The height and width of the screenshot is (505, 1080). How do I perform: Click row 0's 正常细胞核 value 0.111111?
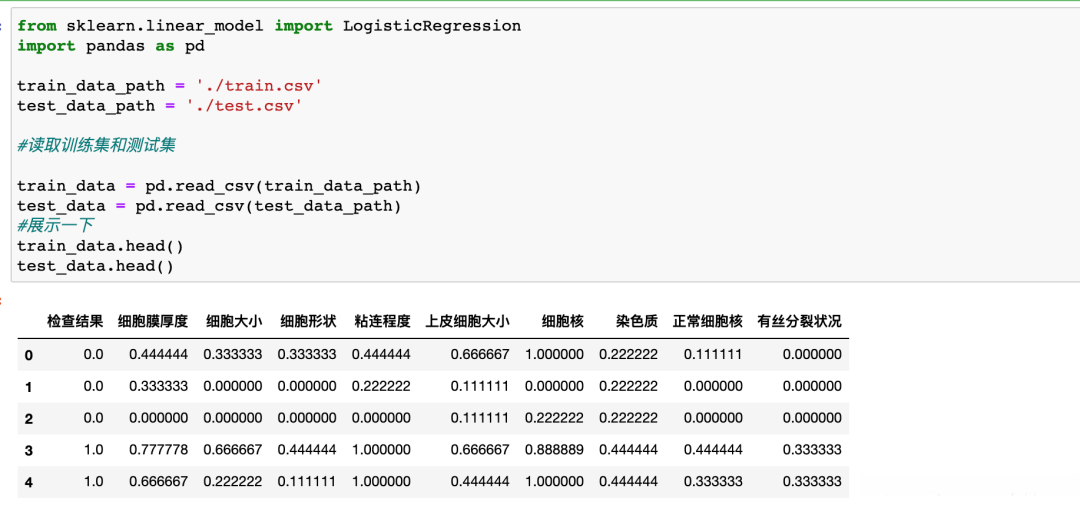tap(713, 354)
